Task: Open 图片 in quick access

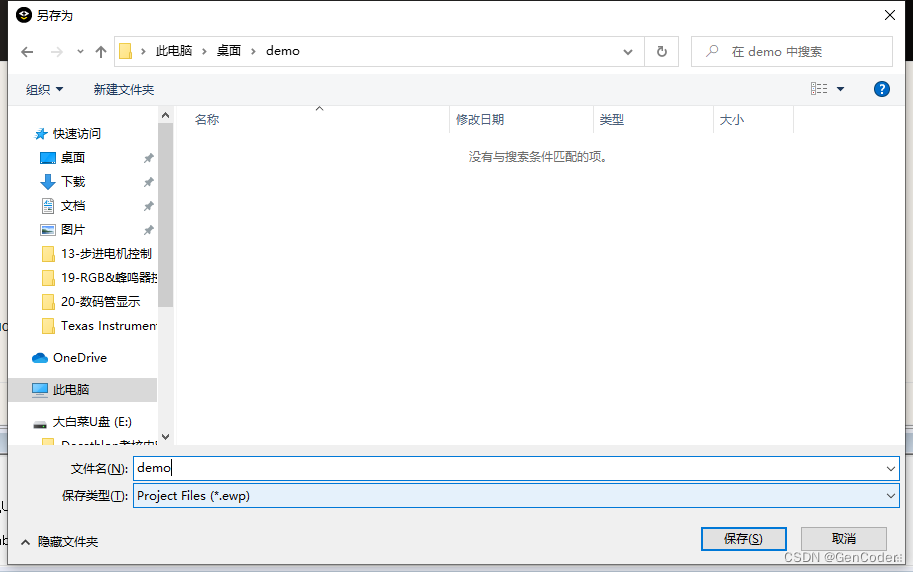Action: (73, 229)
